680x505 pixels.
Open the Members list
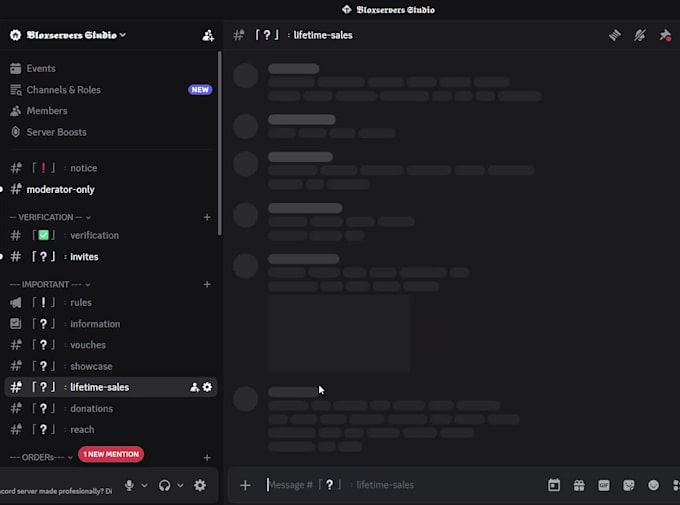[x=111, y=111]
